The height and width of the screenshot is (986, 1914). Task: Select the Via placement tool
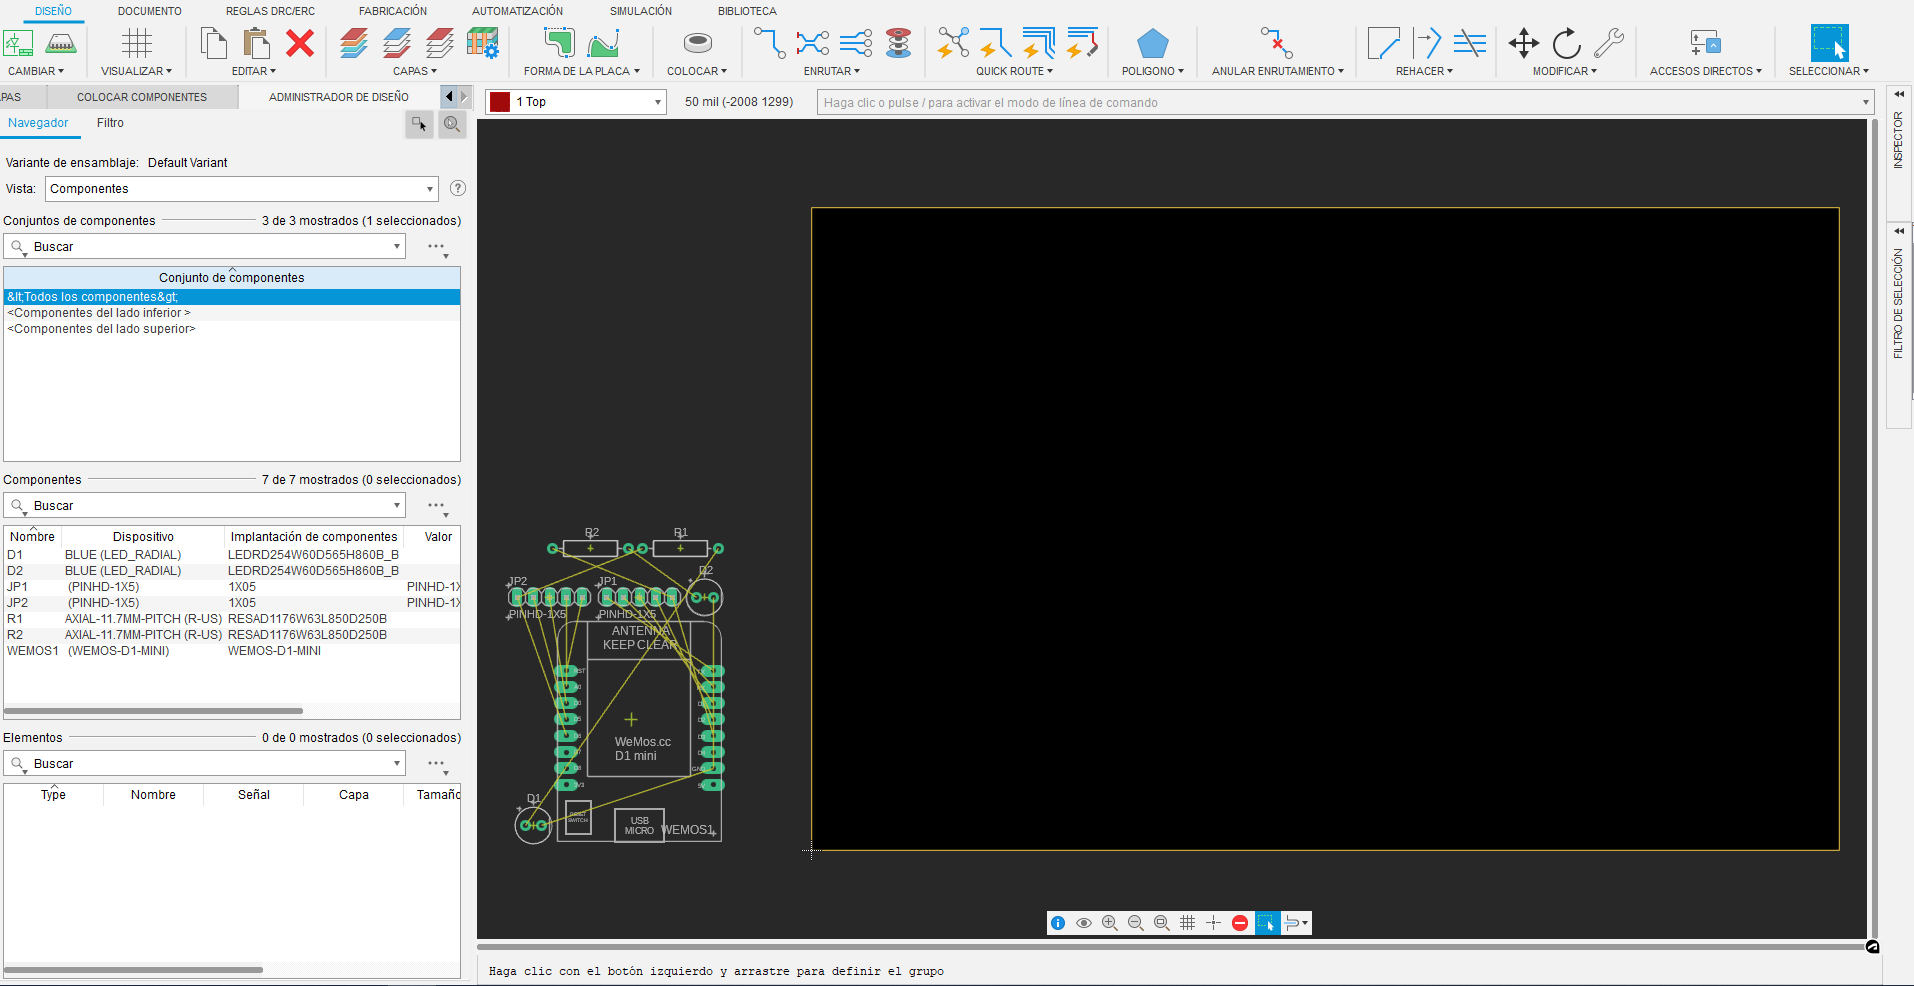point(898,44)
